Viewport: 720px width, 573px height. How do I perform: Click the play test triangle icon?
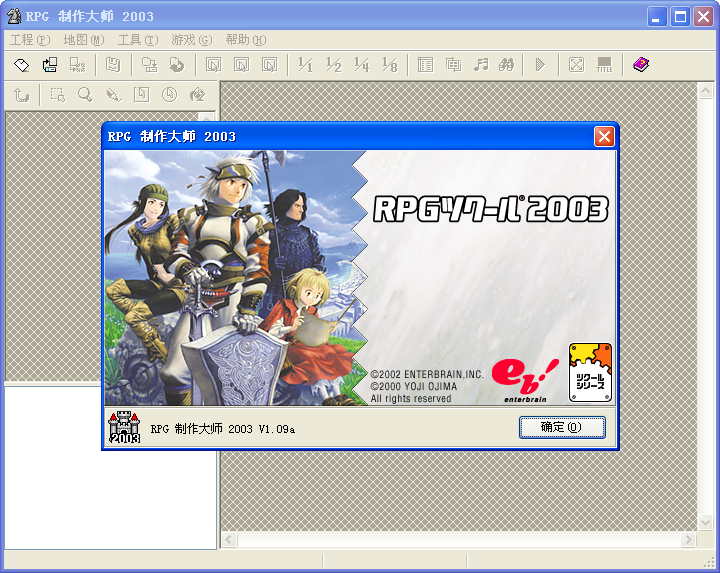[x=540, y=65]
